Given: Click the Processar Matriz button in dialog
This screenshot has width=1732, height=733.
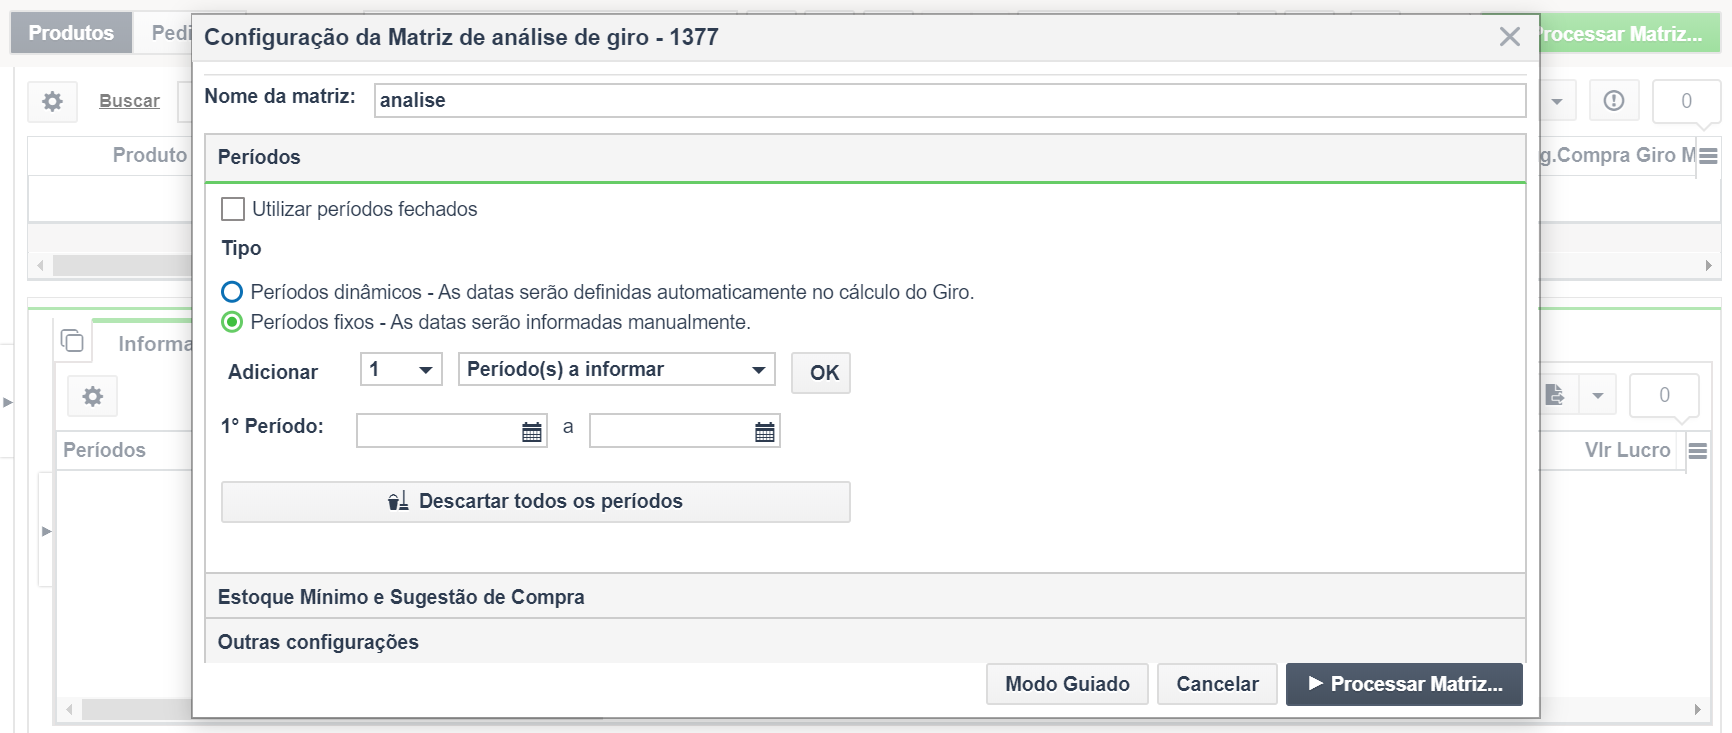Looking at the screenshot, I should click(x=1404, y=684).
